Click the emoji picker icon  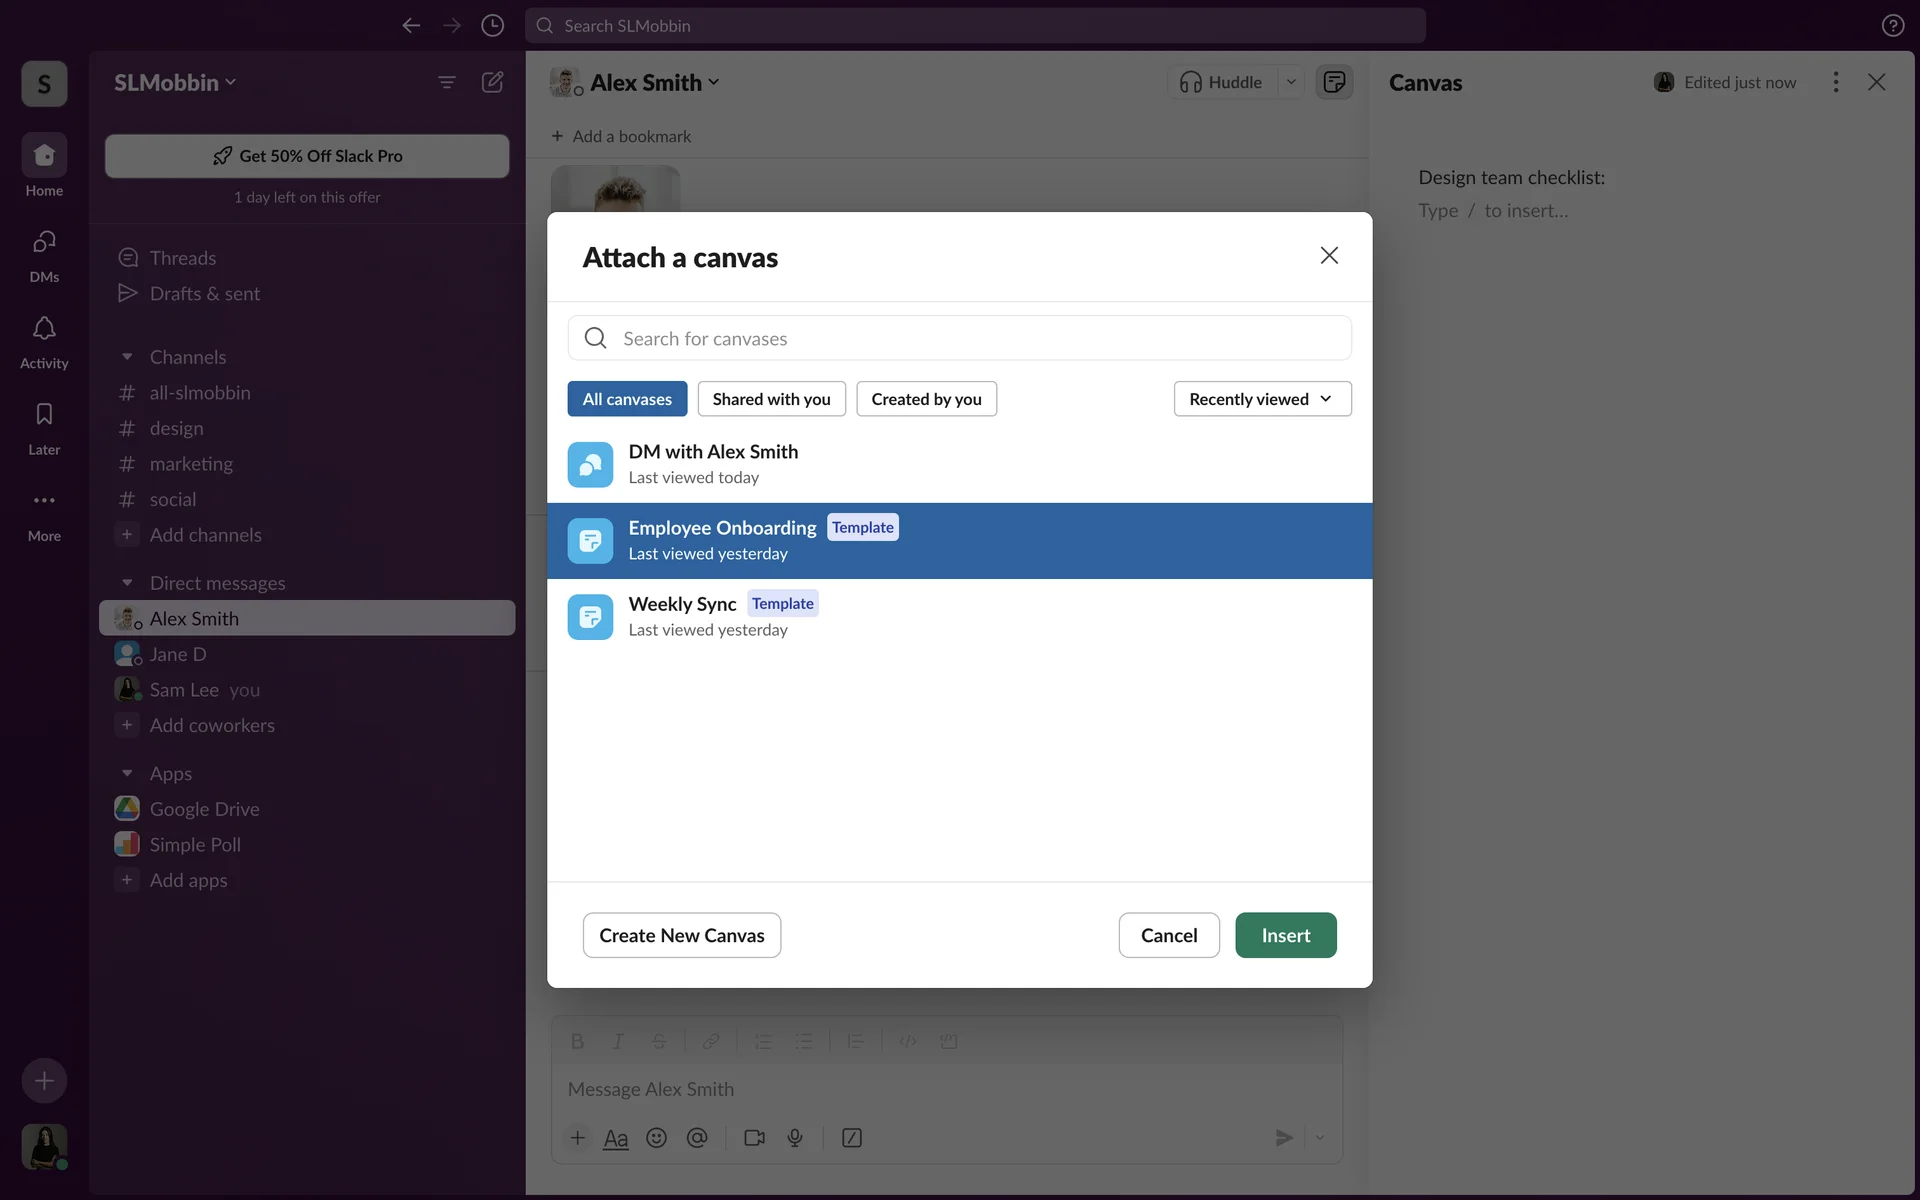point(656,1138)
